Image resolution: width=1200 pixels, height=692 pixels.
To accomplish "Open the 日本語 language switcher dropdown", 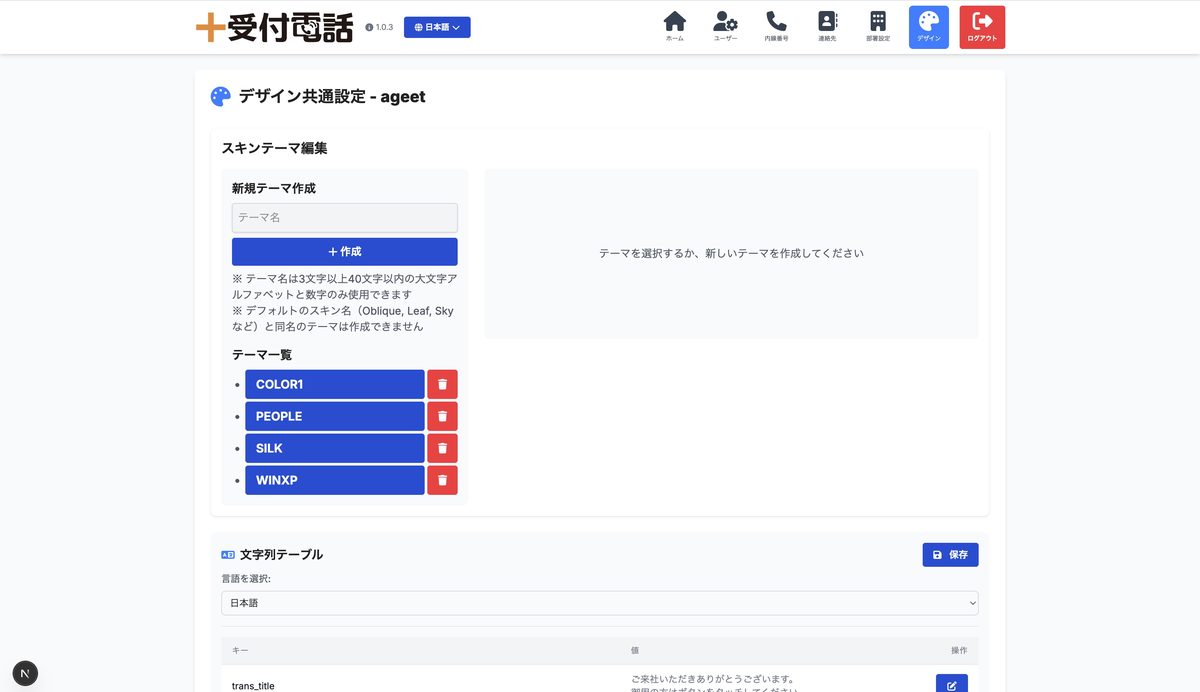I will click(x=437, y=27).
